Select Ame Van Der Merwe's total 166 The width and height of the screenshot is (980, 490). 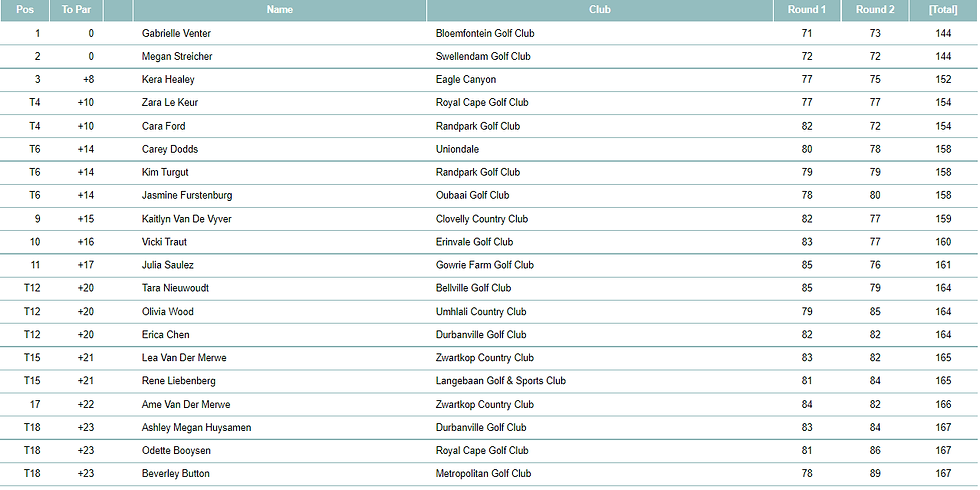943,405
